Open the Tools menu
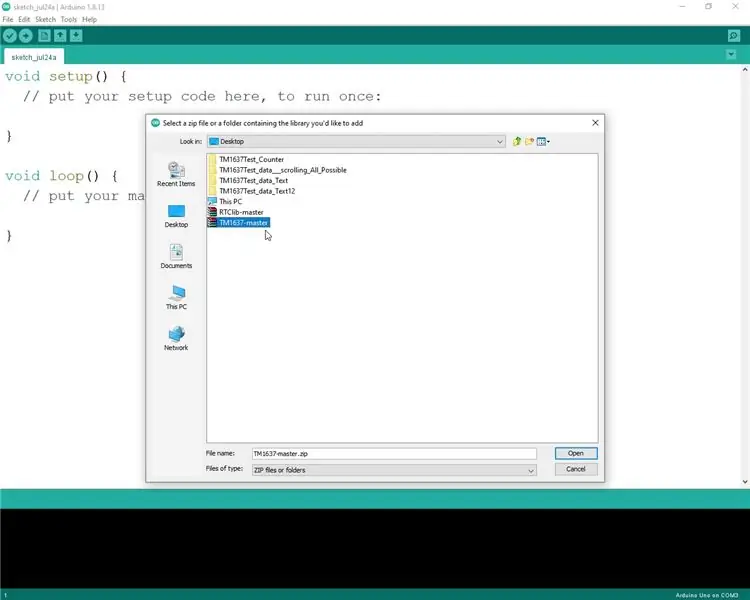The width and height of the screenshot is (750, 600). [68, 20]
